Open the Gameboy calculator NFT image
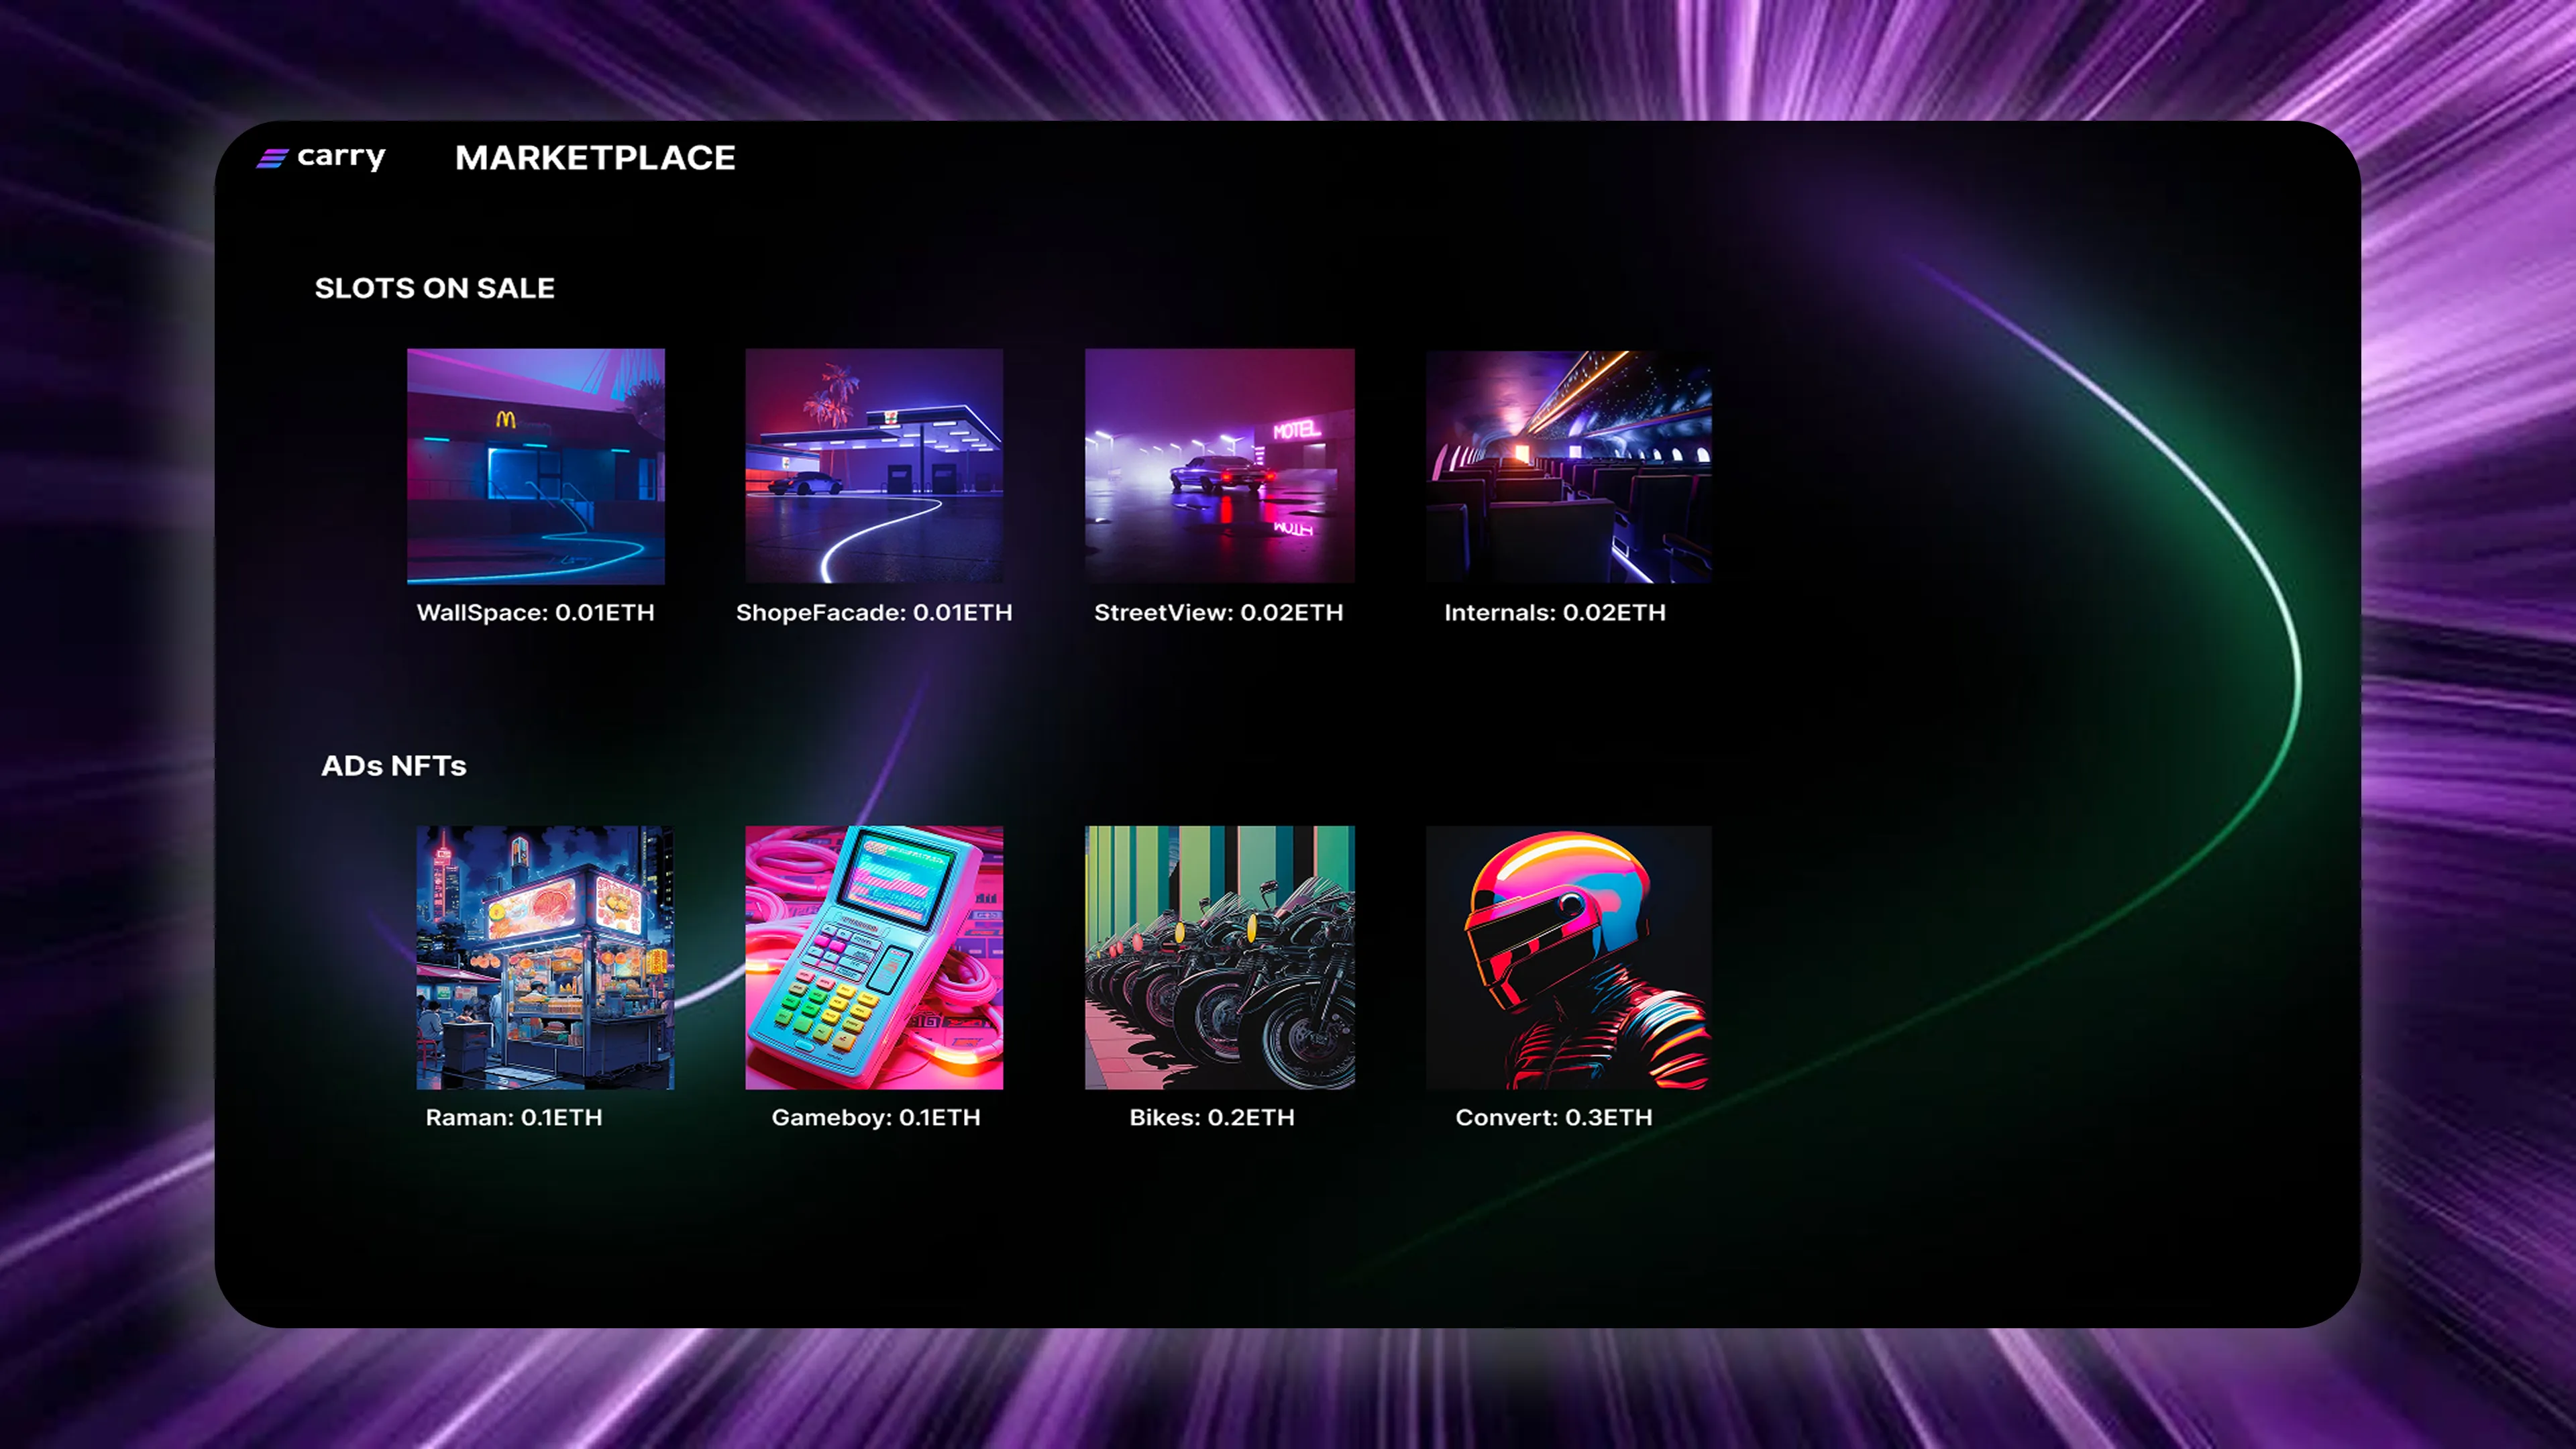The image size is (2576, 1449). [874, 957]
